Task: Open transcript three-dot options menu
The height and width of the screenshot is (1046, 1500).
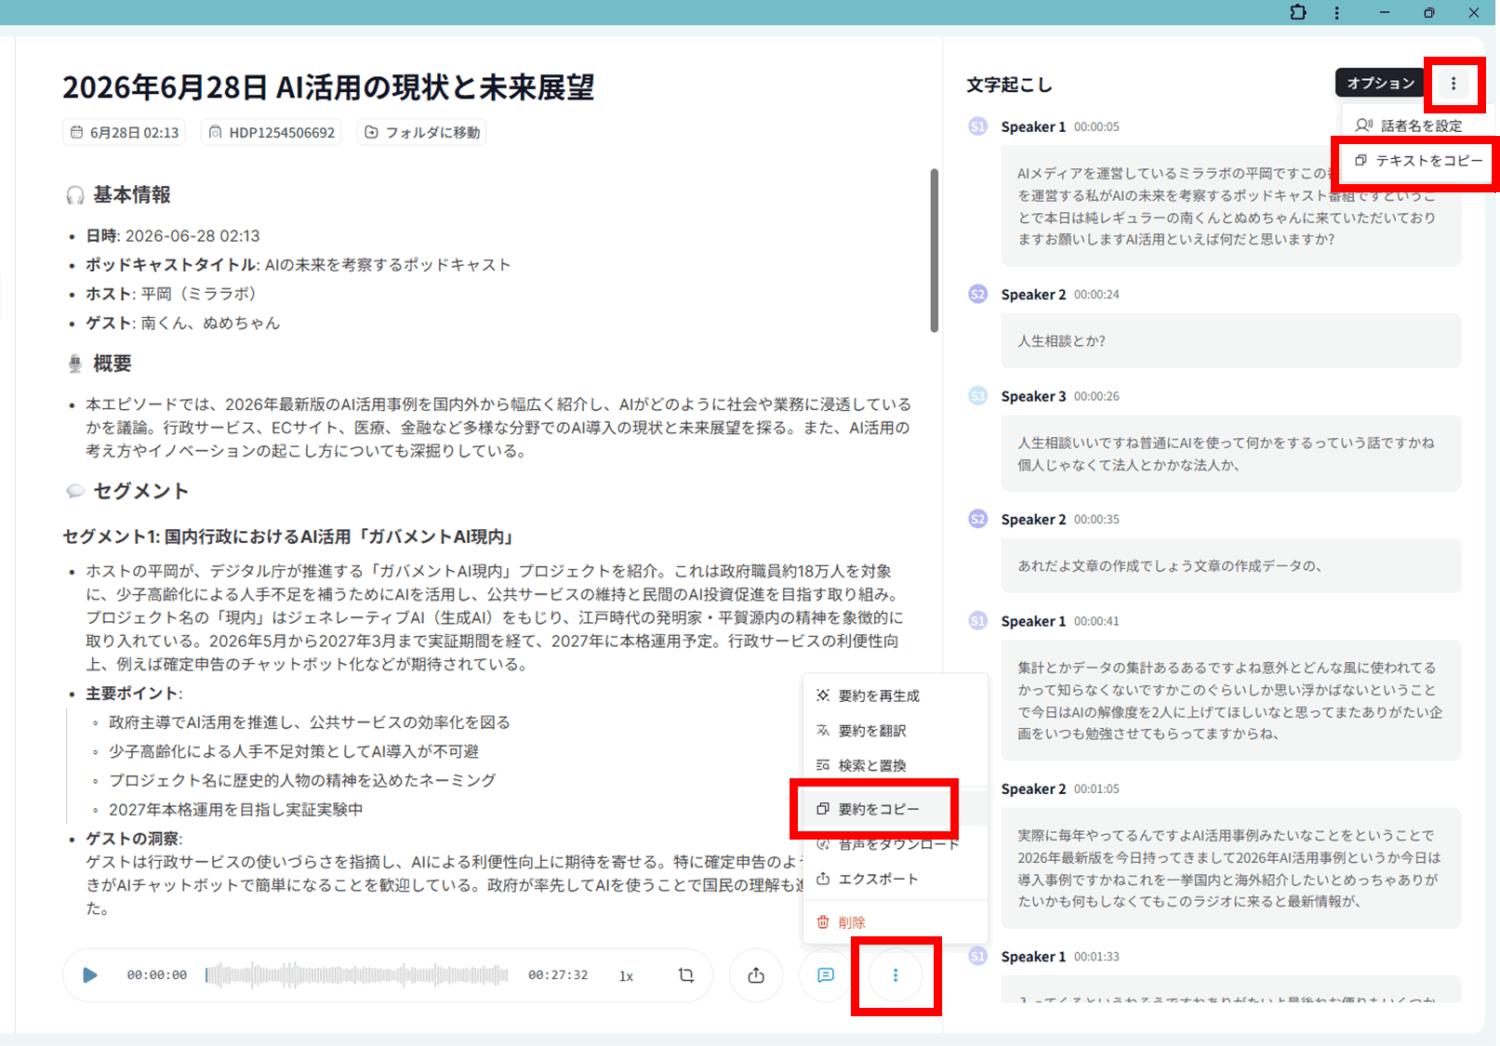Action: (1453, 83)
